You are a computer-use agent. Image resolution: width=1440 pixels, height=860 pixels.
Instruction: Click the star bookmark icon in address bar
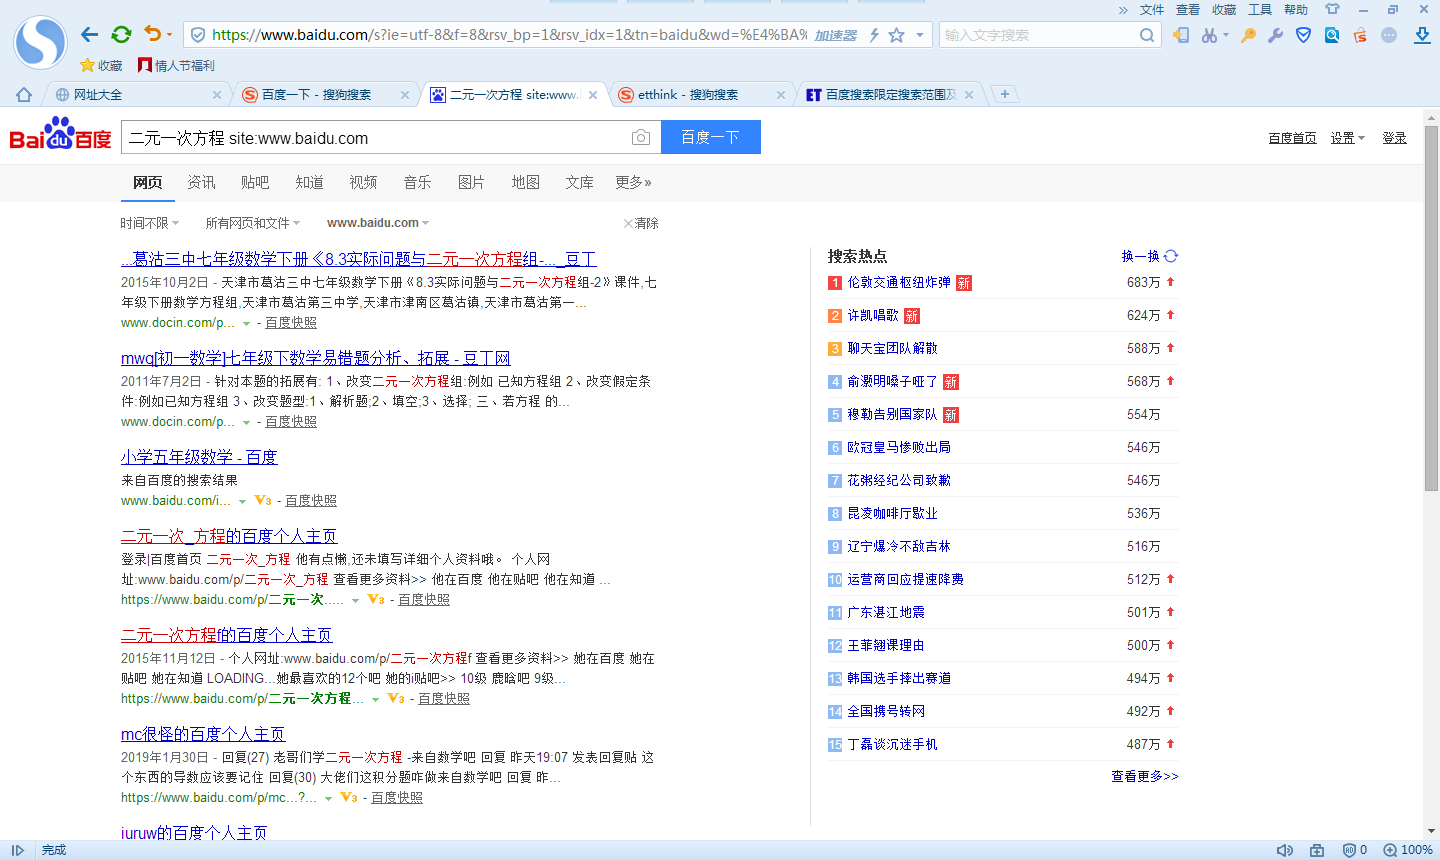897,35
